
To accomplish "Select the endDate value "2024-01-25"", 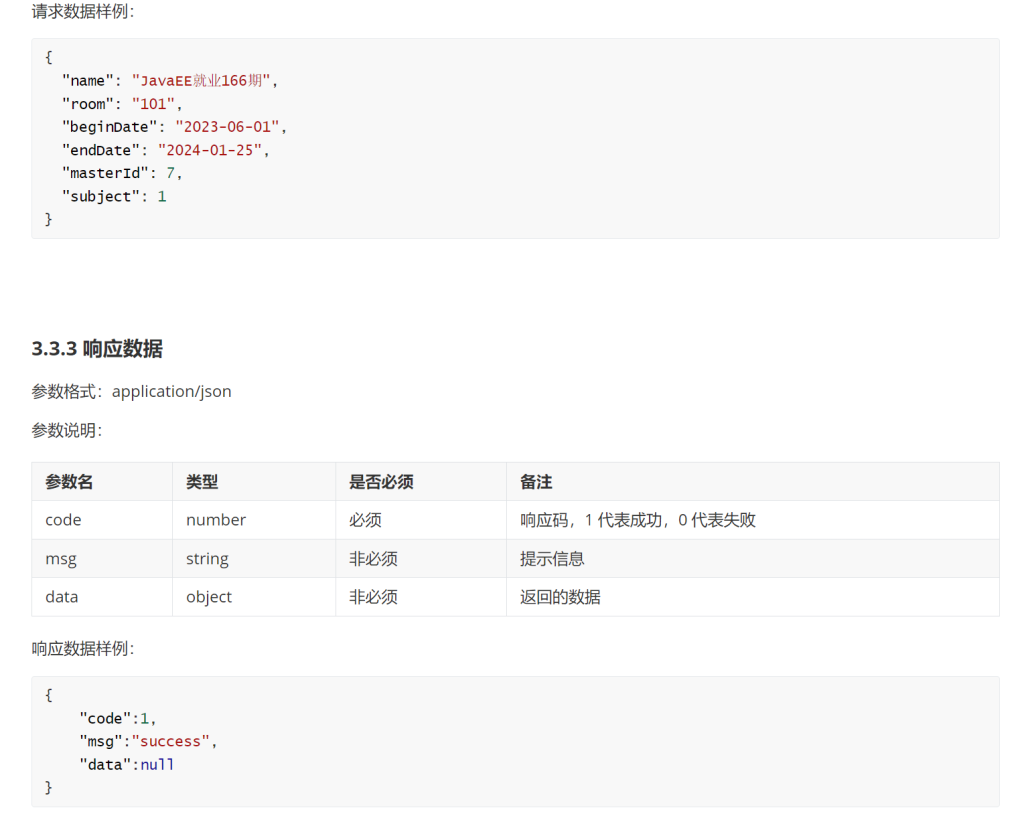I will point(214,150).
